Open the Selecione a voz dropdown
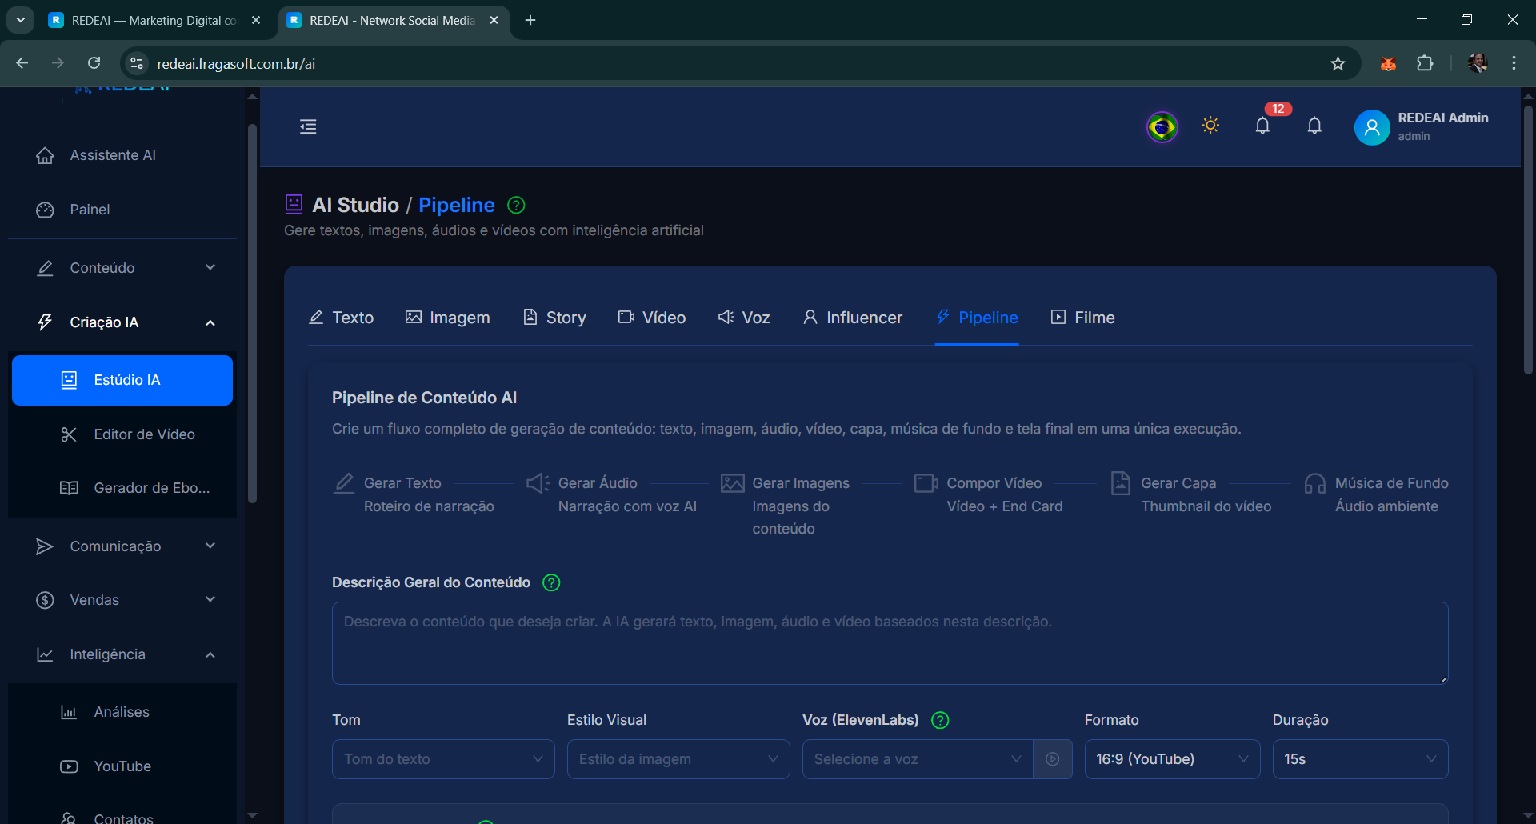1536x824 pixels. [x=917, y=759]
